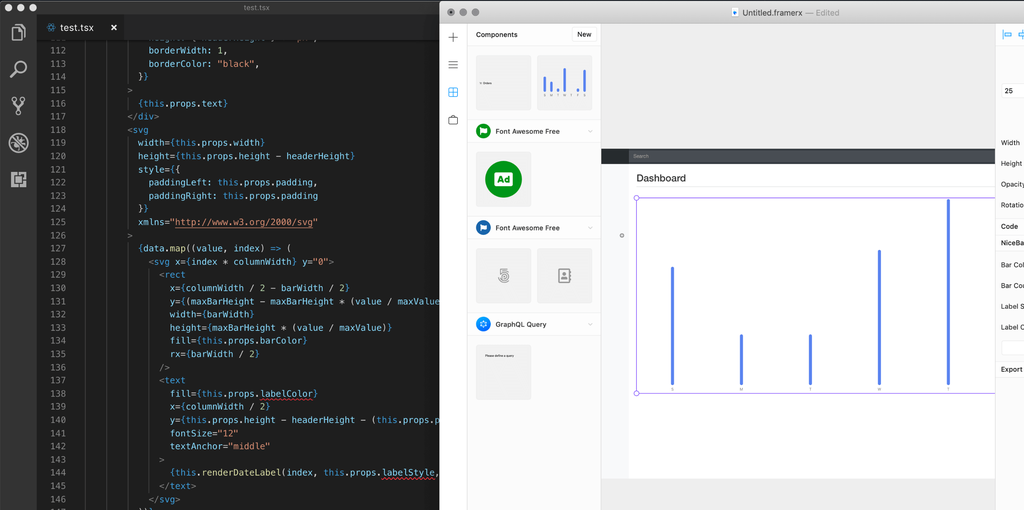This screenshot has height=510, width=1024.
Task: Open Source Control in VS Code activity bar
Action: [18, 106]
